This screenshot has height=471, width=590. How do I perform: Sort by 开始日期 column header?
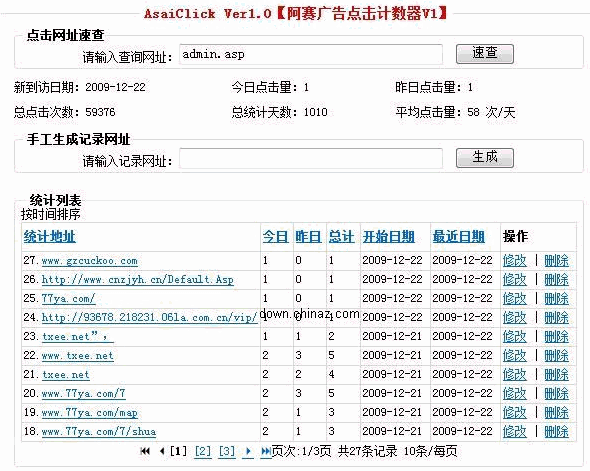pos(389,237)
